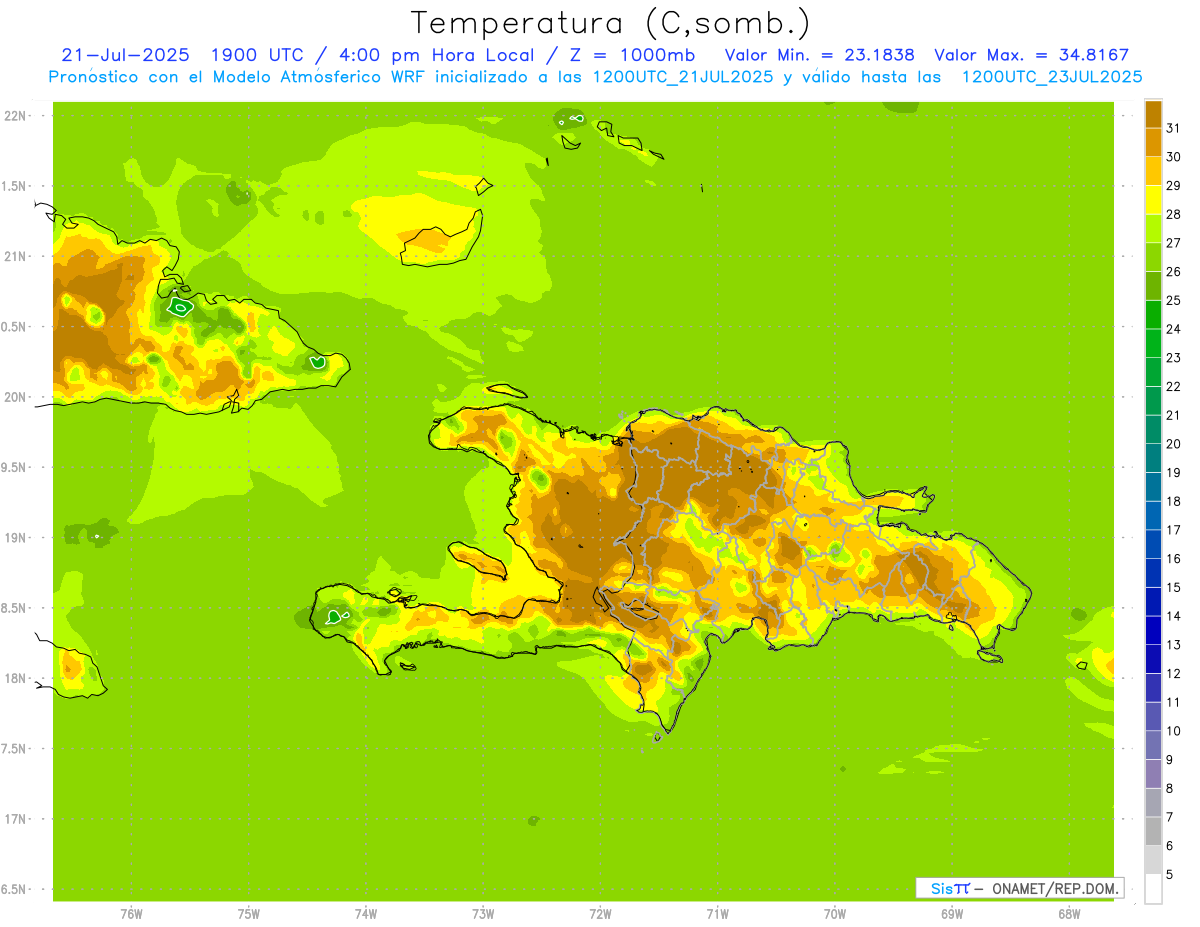Image resolution: width=1200 pixels, height=927 pixels.
Task: Click "1200UTC_21JUL2025" initialization text
Action: point(680,77)
